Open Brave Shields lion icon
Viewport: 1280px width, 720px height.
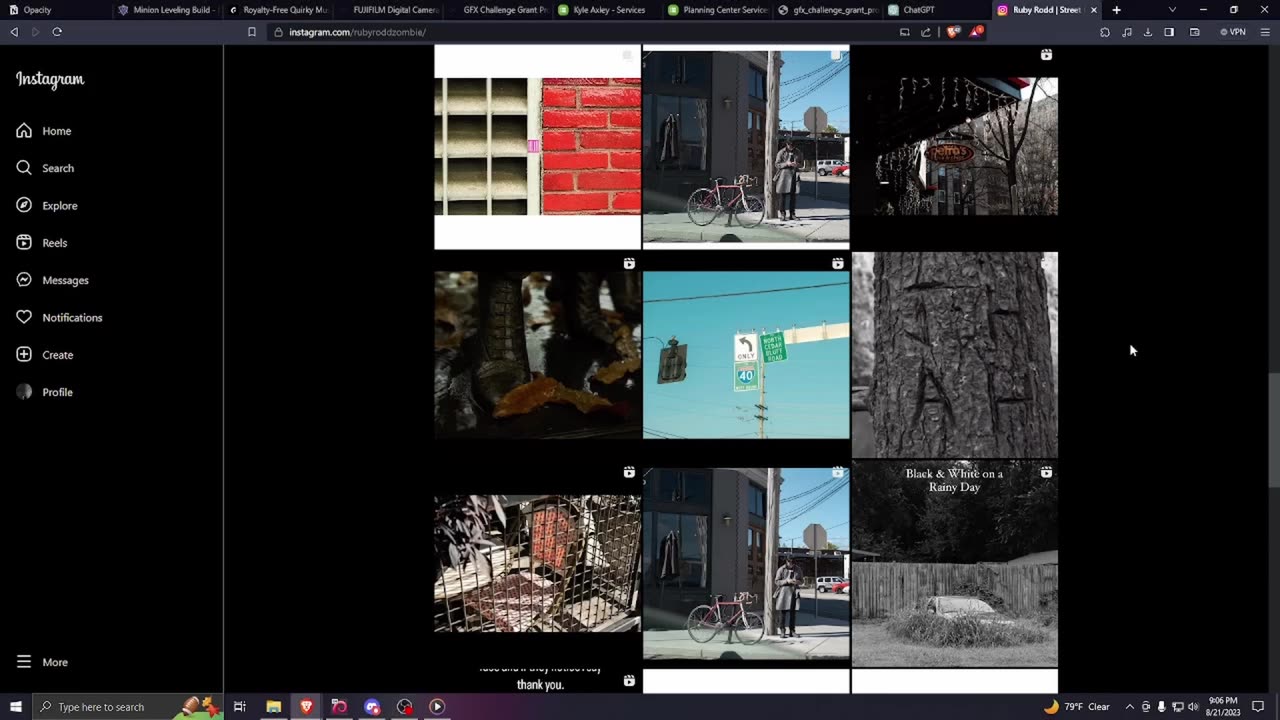(953, 32)
